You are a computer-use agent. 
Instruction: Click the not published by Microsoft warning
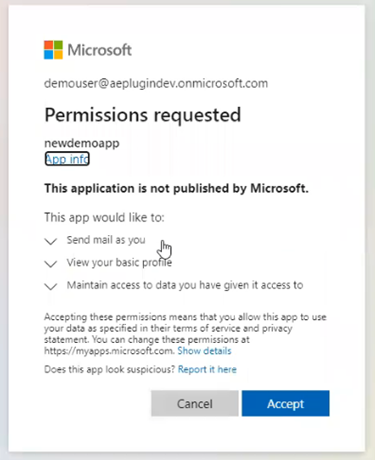pyautogui.click(x=176, y=189)
